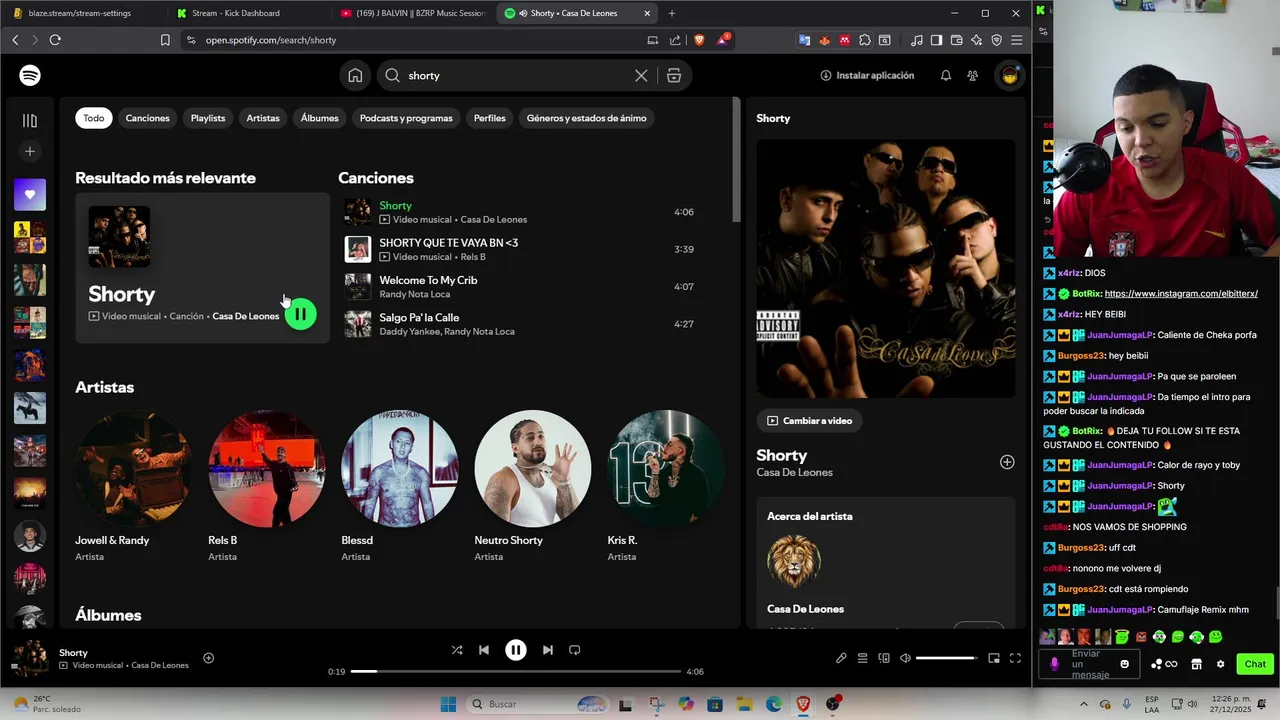Select the Playlists filter chip
The height and width of the screenshot is (720, 1280).
(208, 118)
